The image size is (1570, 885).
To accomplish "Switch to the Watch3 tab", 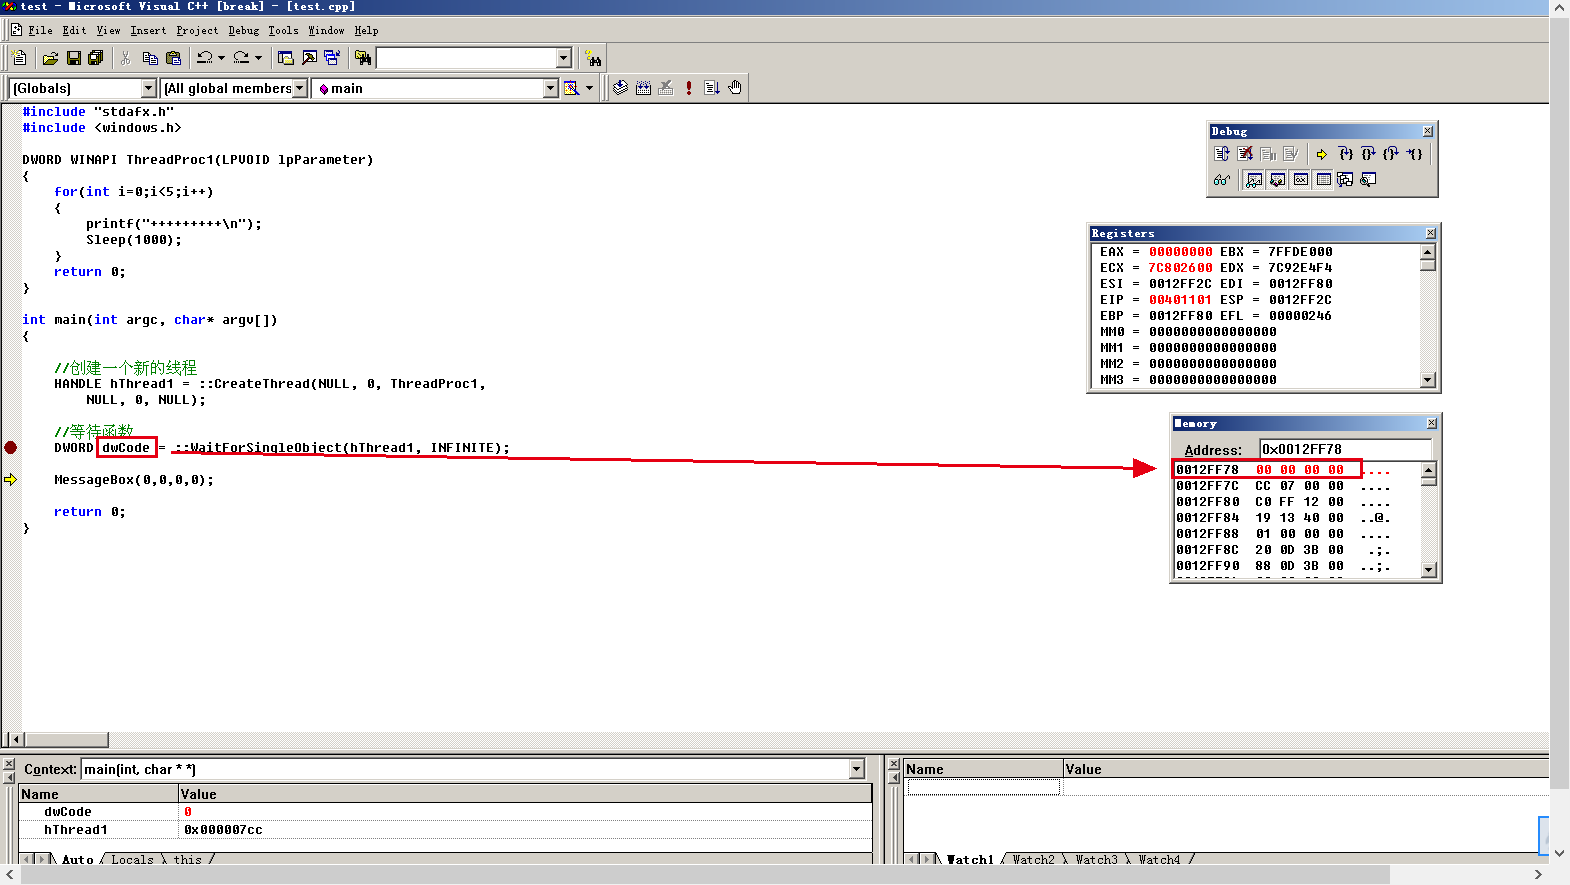I will (x=1096, y=859).
